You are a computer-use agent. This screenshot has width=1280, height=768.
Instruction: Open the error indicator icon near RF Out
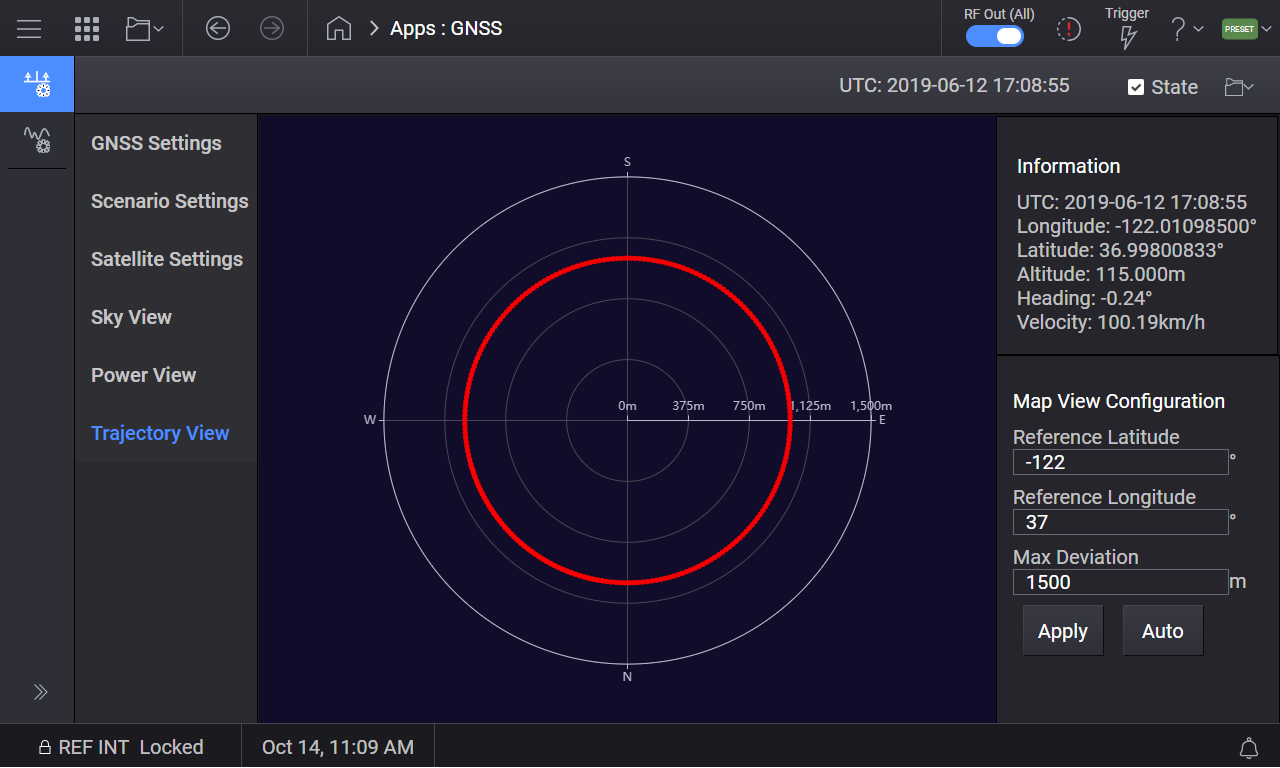(x=1068, y=29)
